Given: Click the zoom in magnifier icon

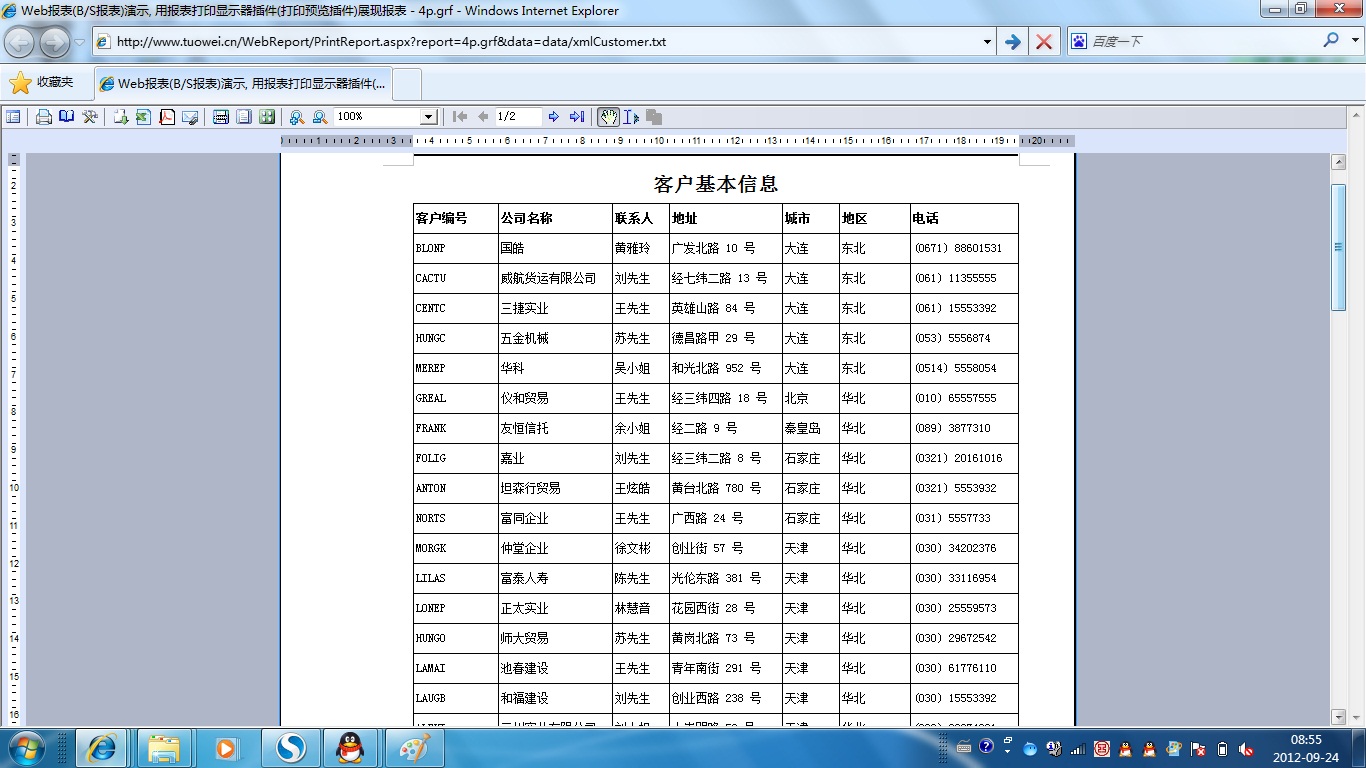Looking at the screenshot, I should [x=297, y=117].
